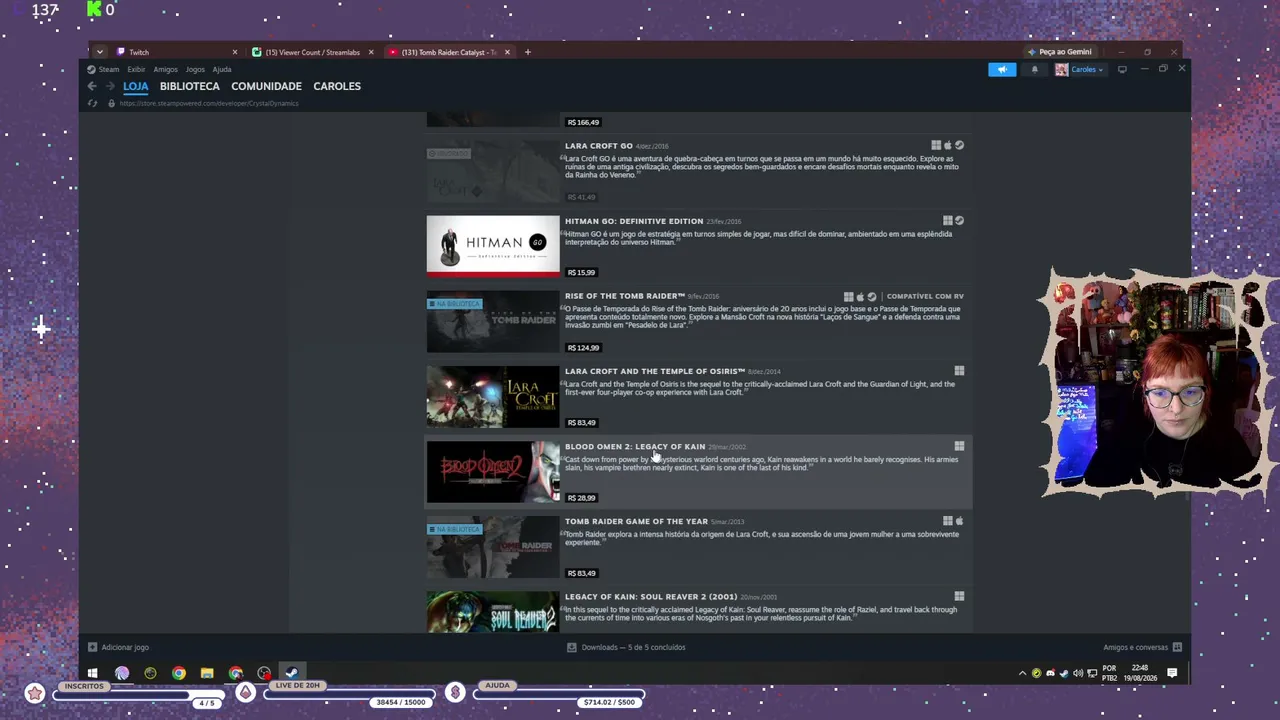
Task: Click the Steam store URL address bar
Action: point(209,103)
